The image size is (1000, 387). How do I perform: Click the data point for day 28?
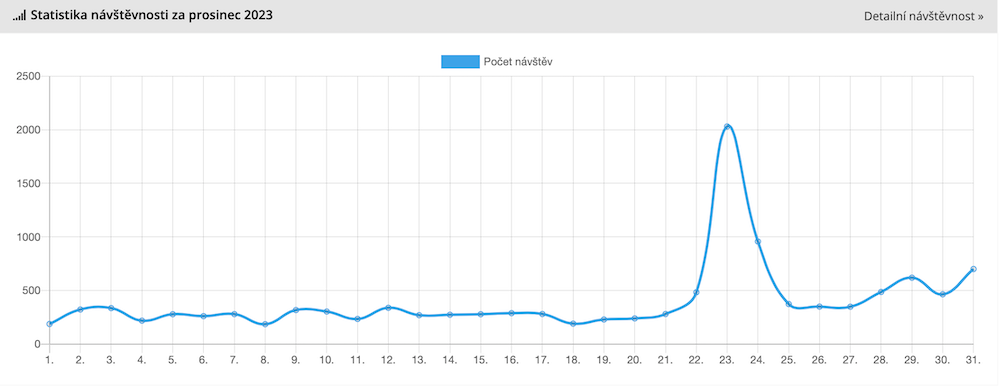click(x=881, y=292)
